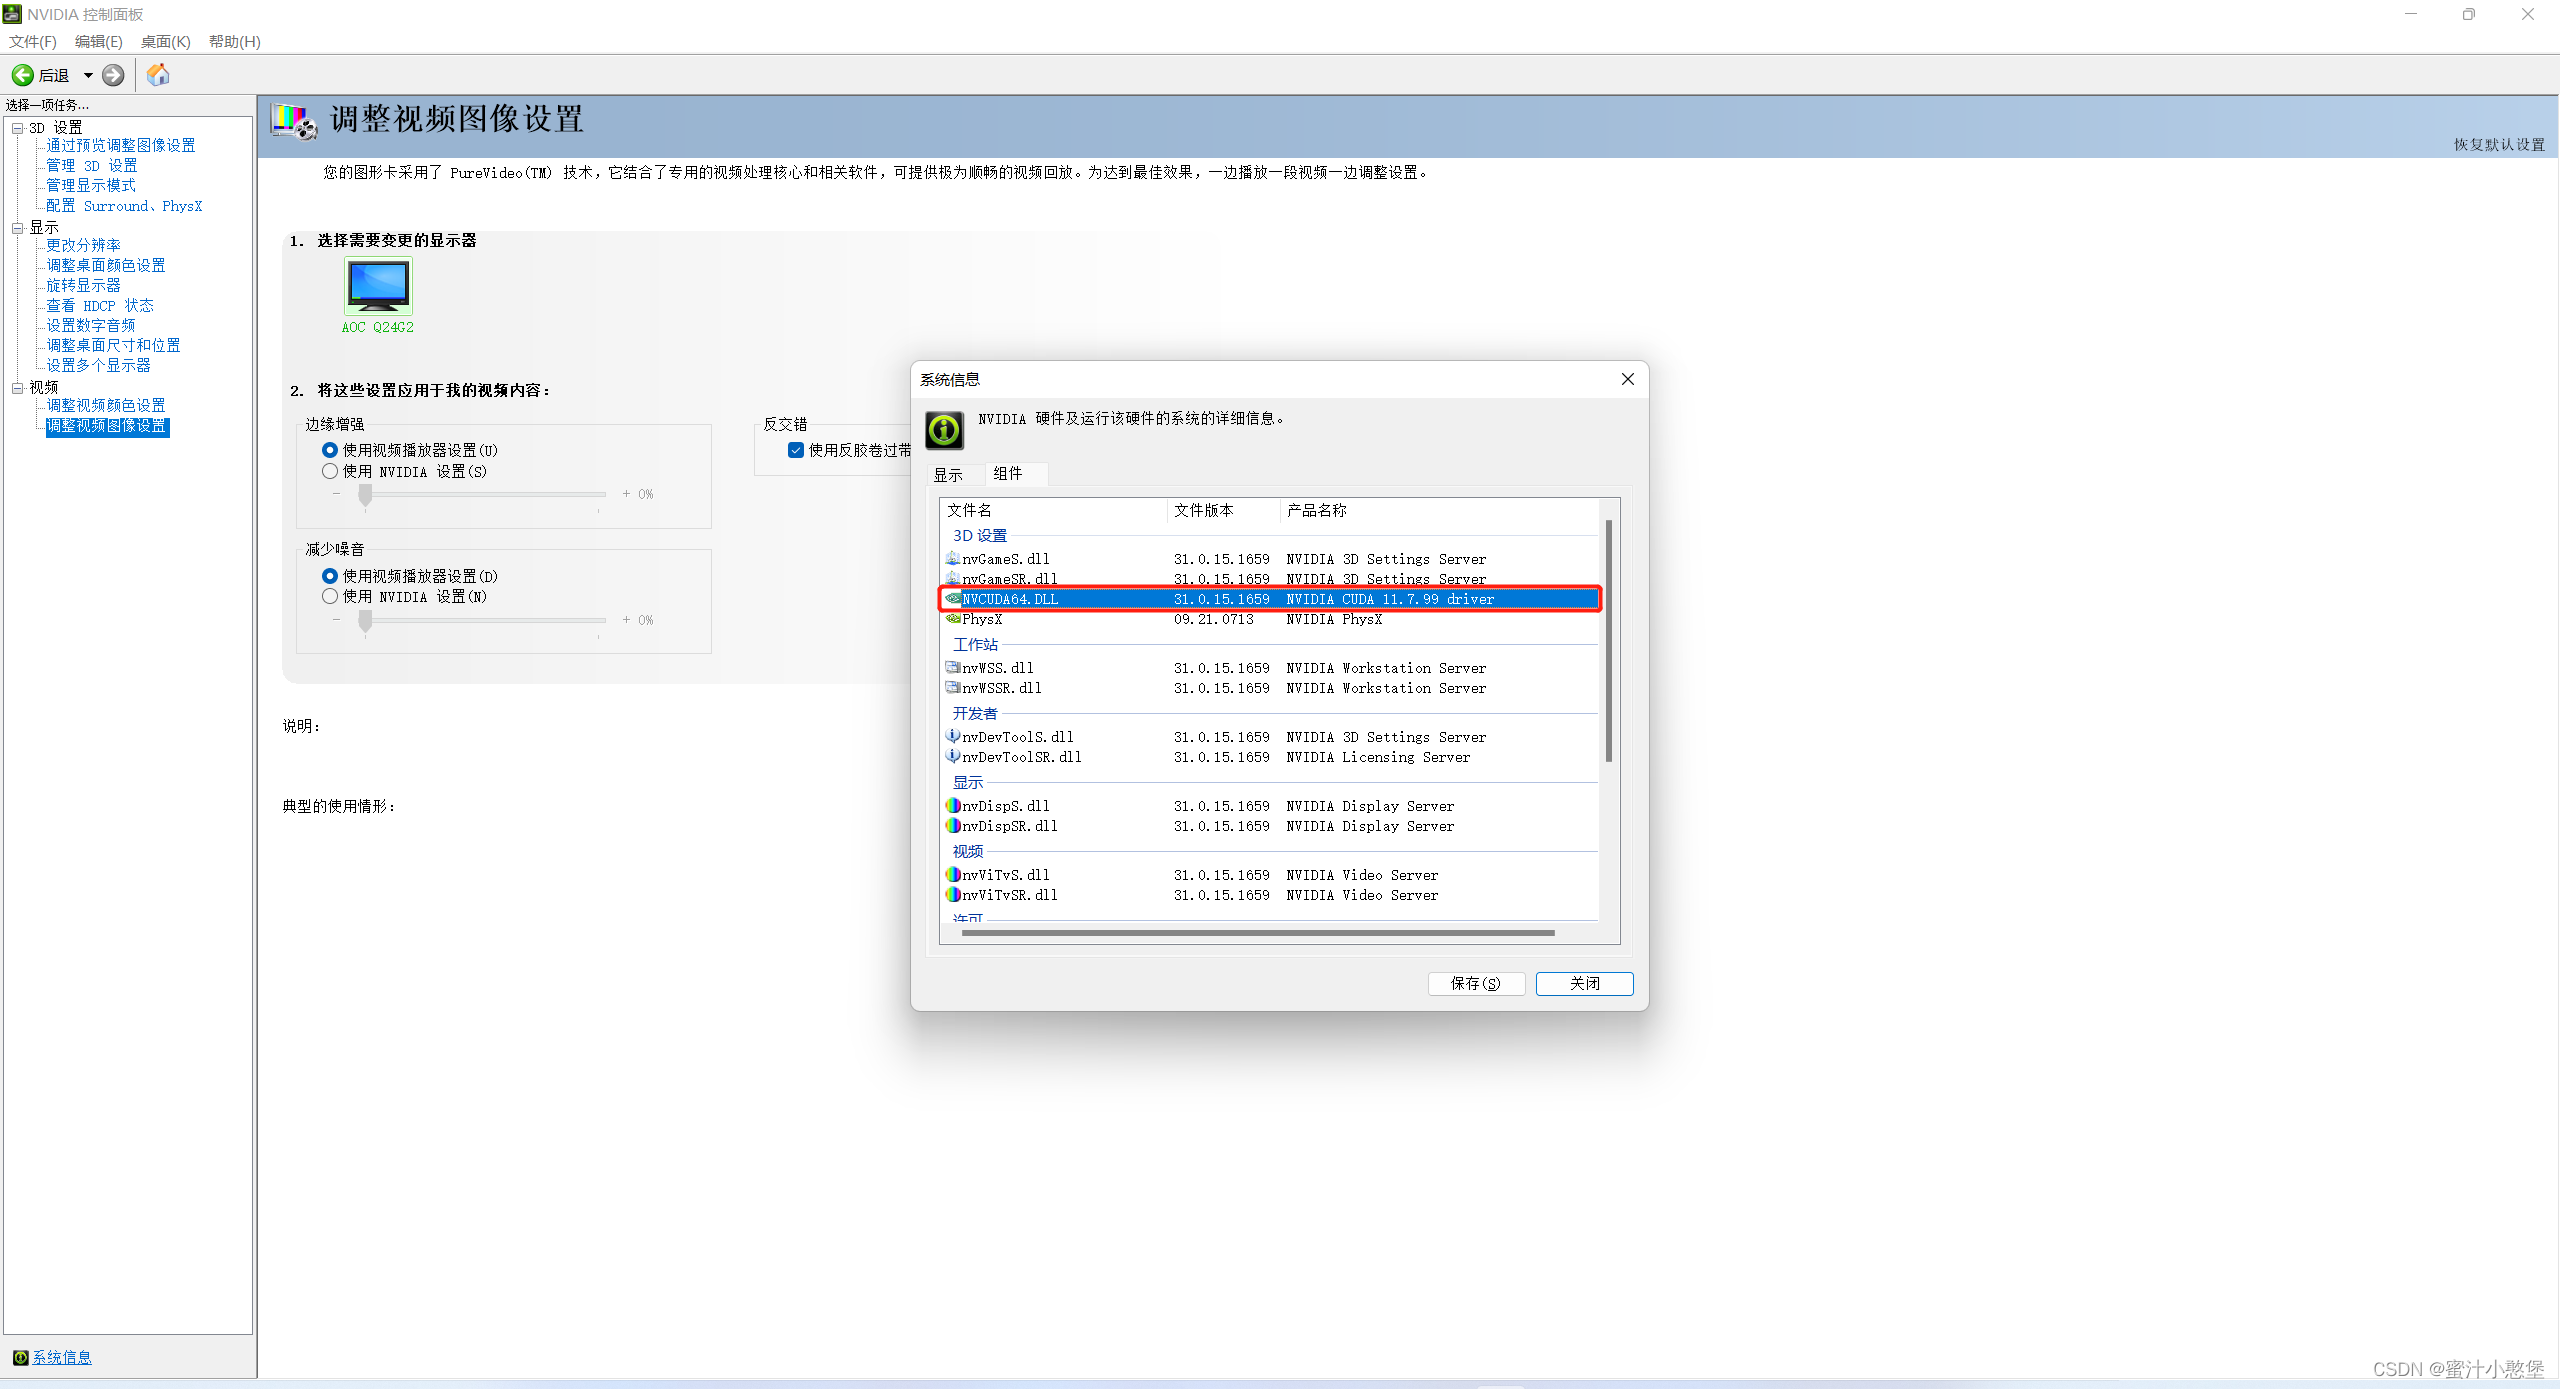Image resolution: width=2560 pixels, height=1389 pixels.
Task: Click the NVIDIA Control Panel title bar icon
Action: (12, 14)
